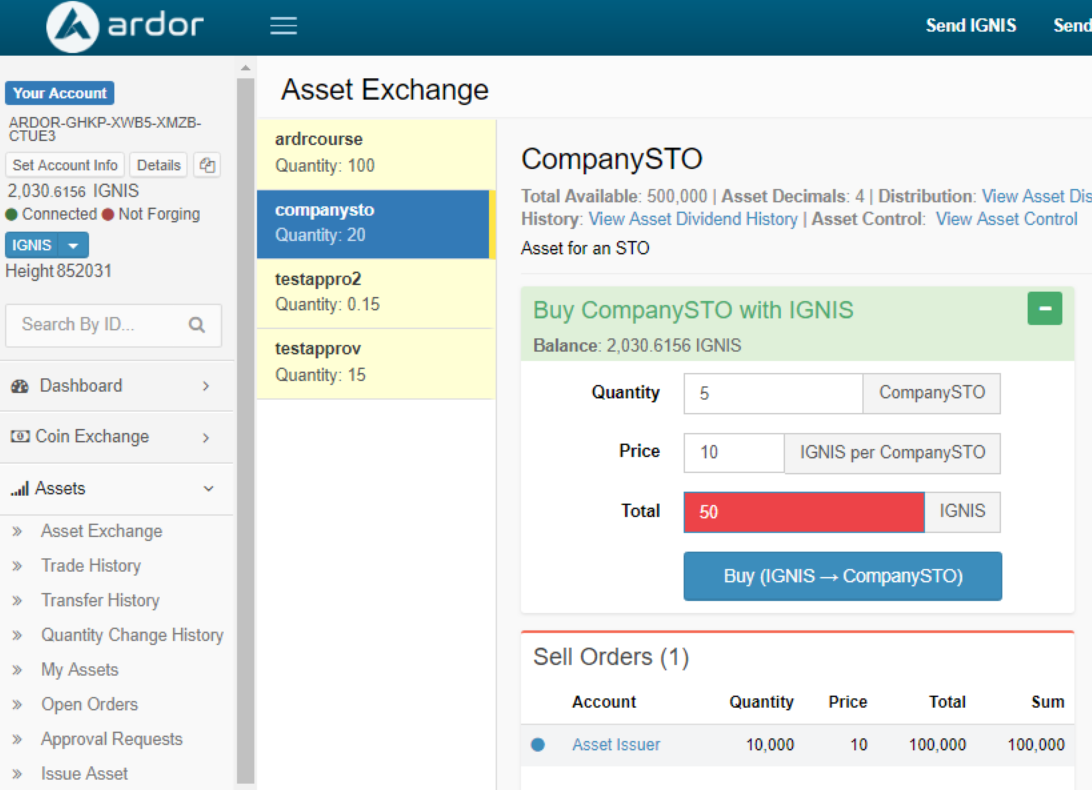1092x790 pixels.
Task: Click the Assets bar chart icon
Action: (x=19, y=489)
